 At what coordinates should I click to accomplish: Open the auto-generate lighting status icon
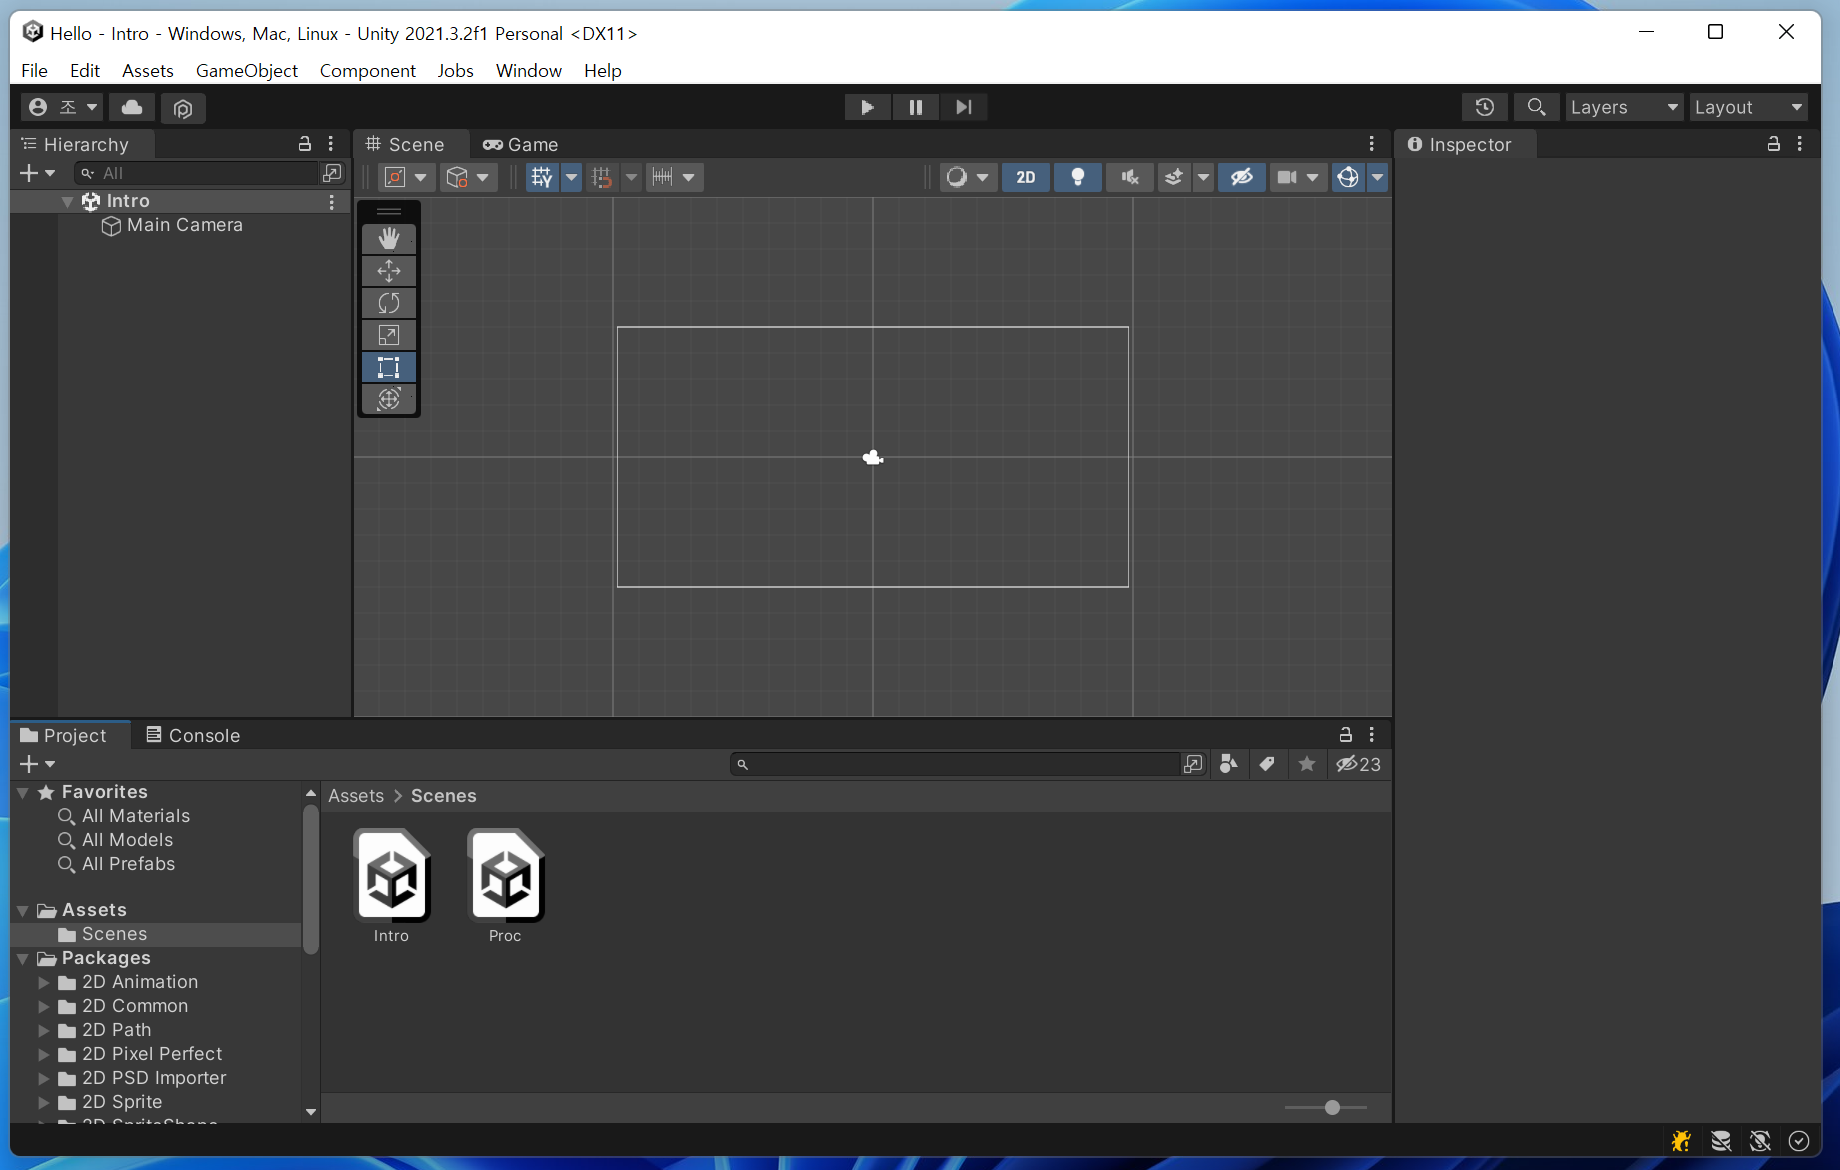[1760, 1141]
